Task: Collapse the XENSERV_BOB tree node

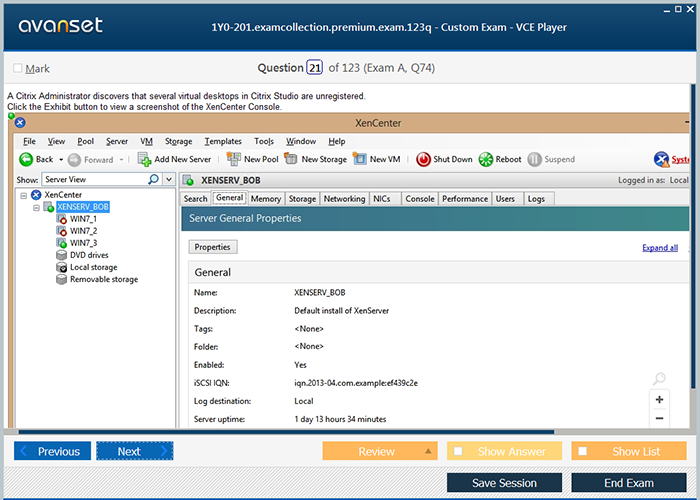Action: [x=36, y=207]
